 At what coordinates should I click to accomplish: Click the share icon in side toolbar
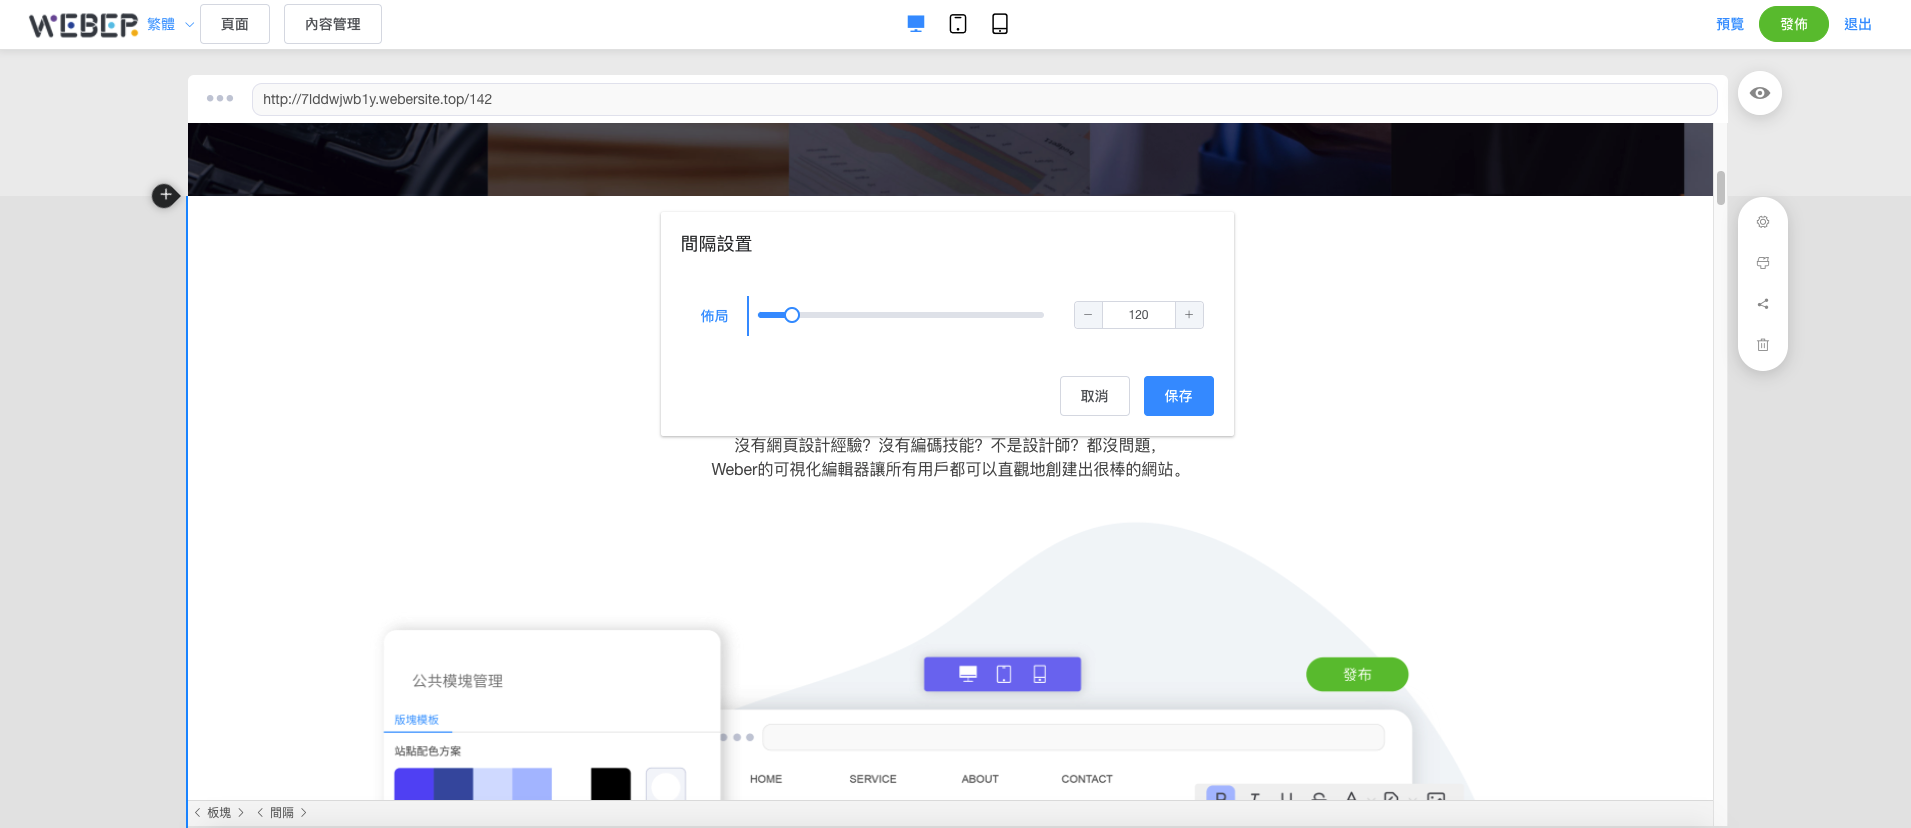(x=1763, y=304)
